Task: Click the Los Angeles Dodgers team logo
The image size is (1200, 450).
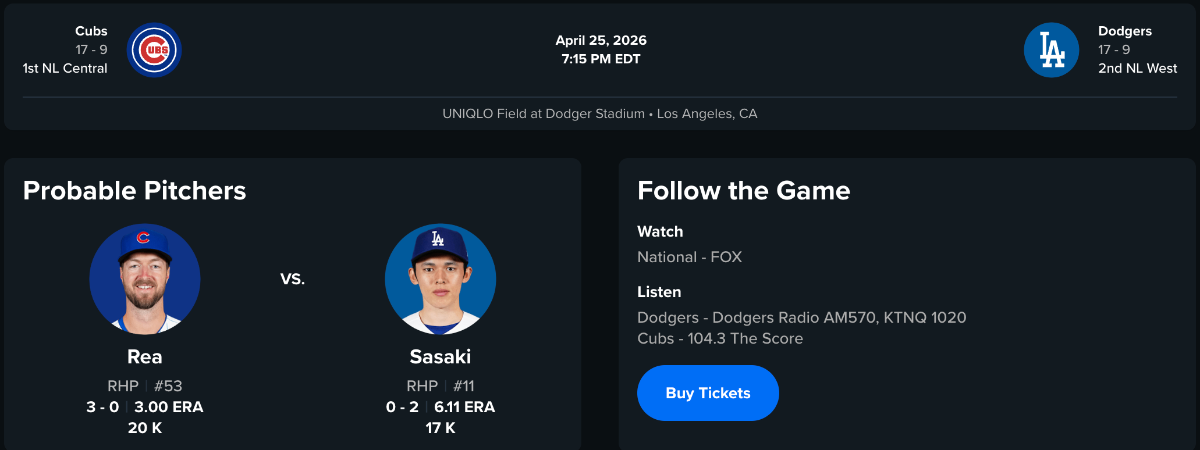Action: [1051, 50]
